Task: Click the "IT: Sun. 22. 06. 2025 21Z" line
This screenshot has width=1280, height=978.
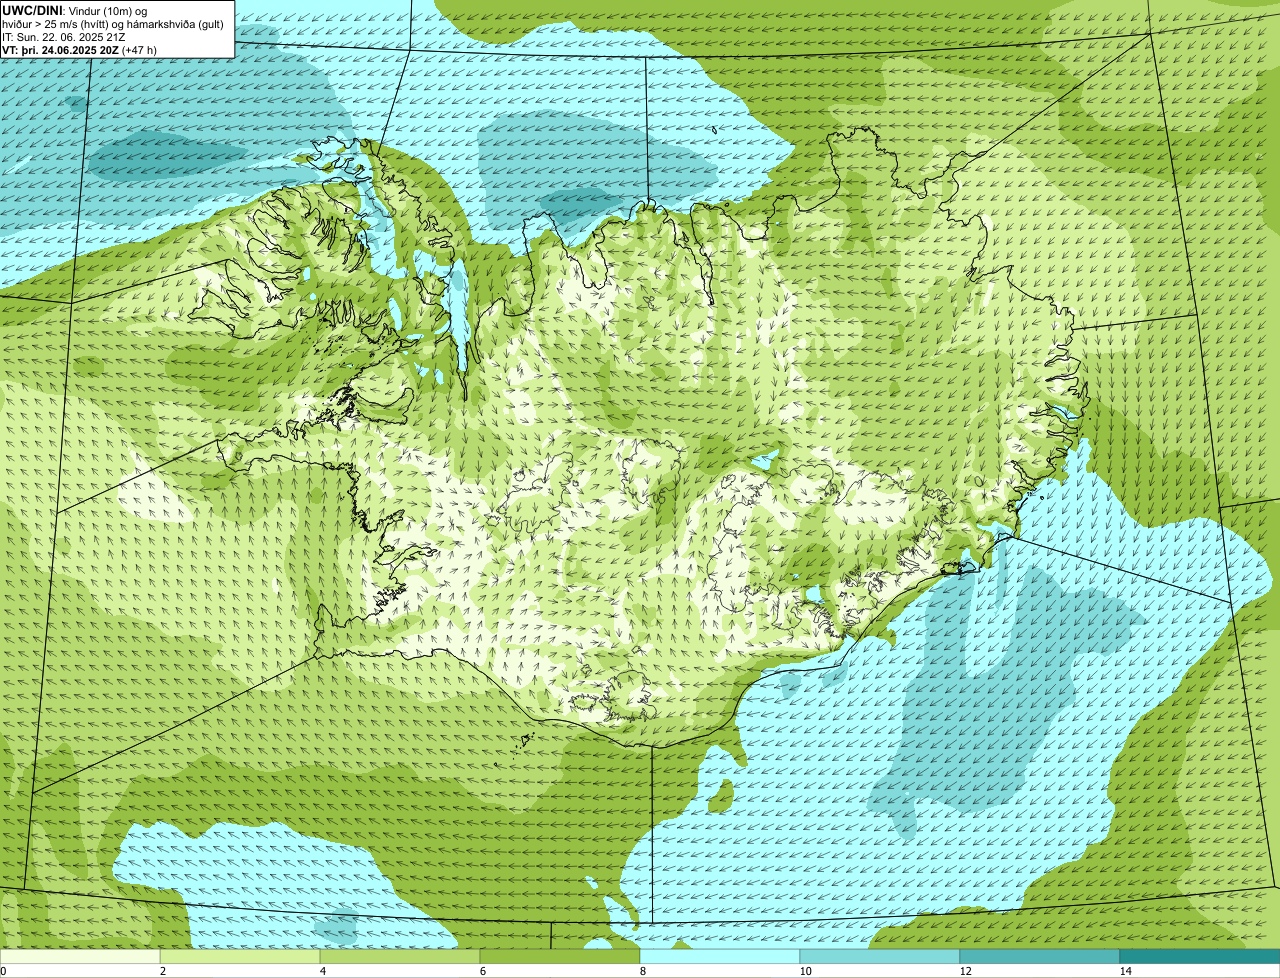Action: (64, 36)
